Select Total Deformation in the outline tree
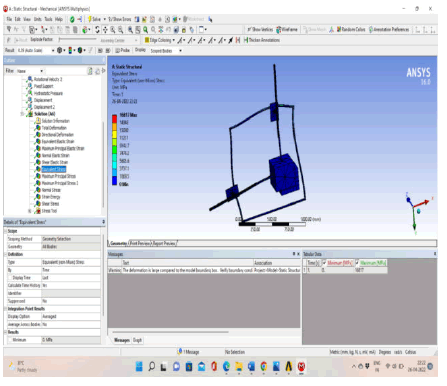This screenshot has height=386, width=447. (54, 128)
